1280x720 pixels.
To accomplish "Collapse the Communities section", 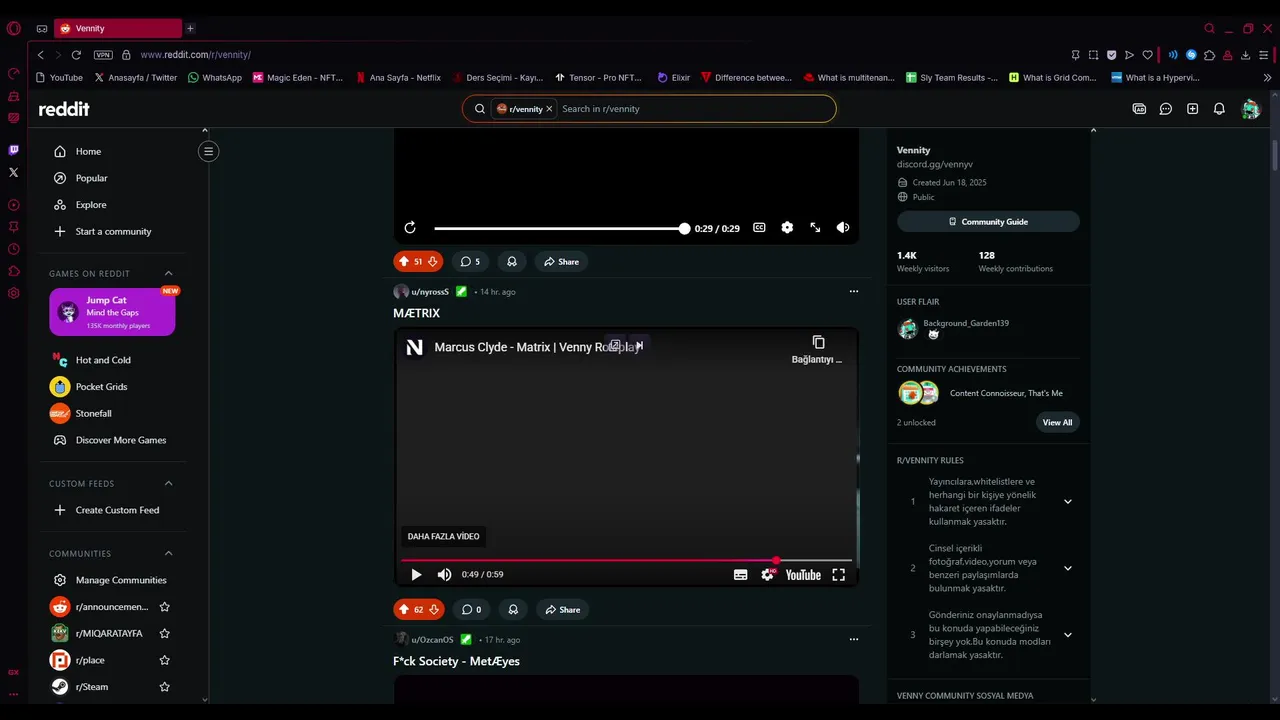I will tap(168, 553).
